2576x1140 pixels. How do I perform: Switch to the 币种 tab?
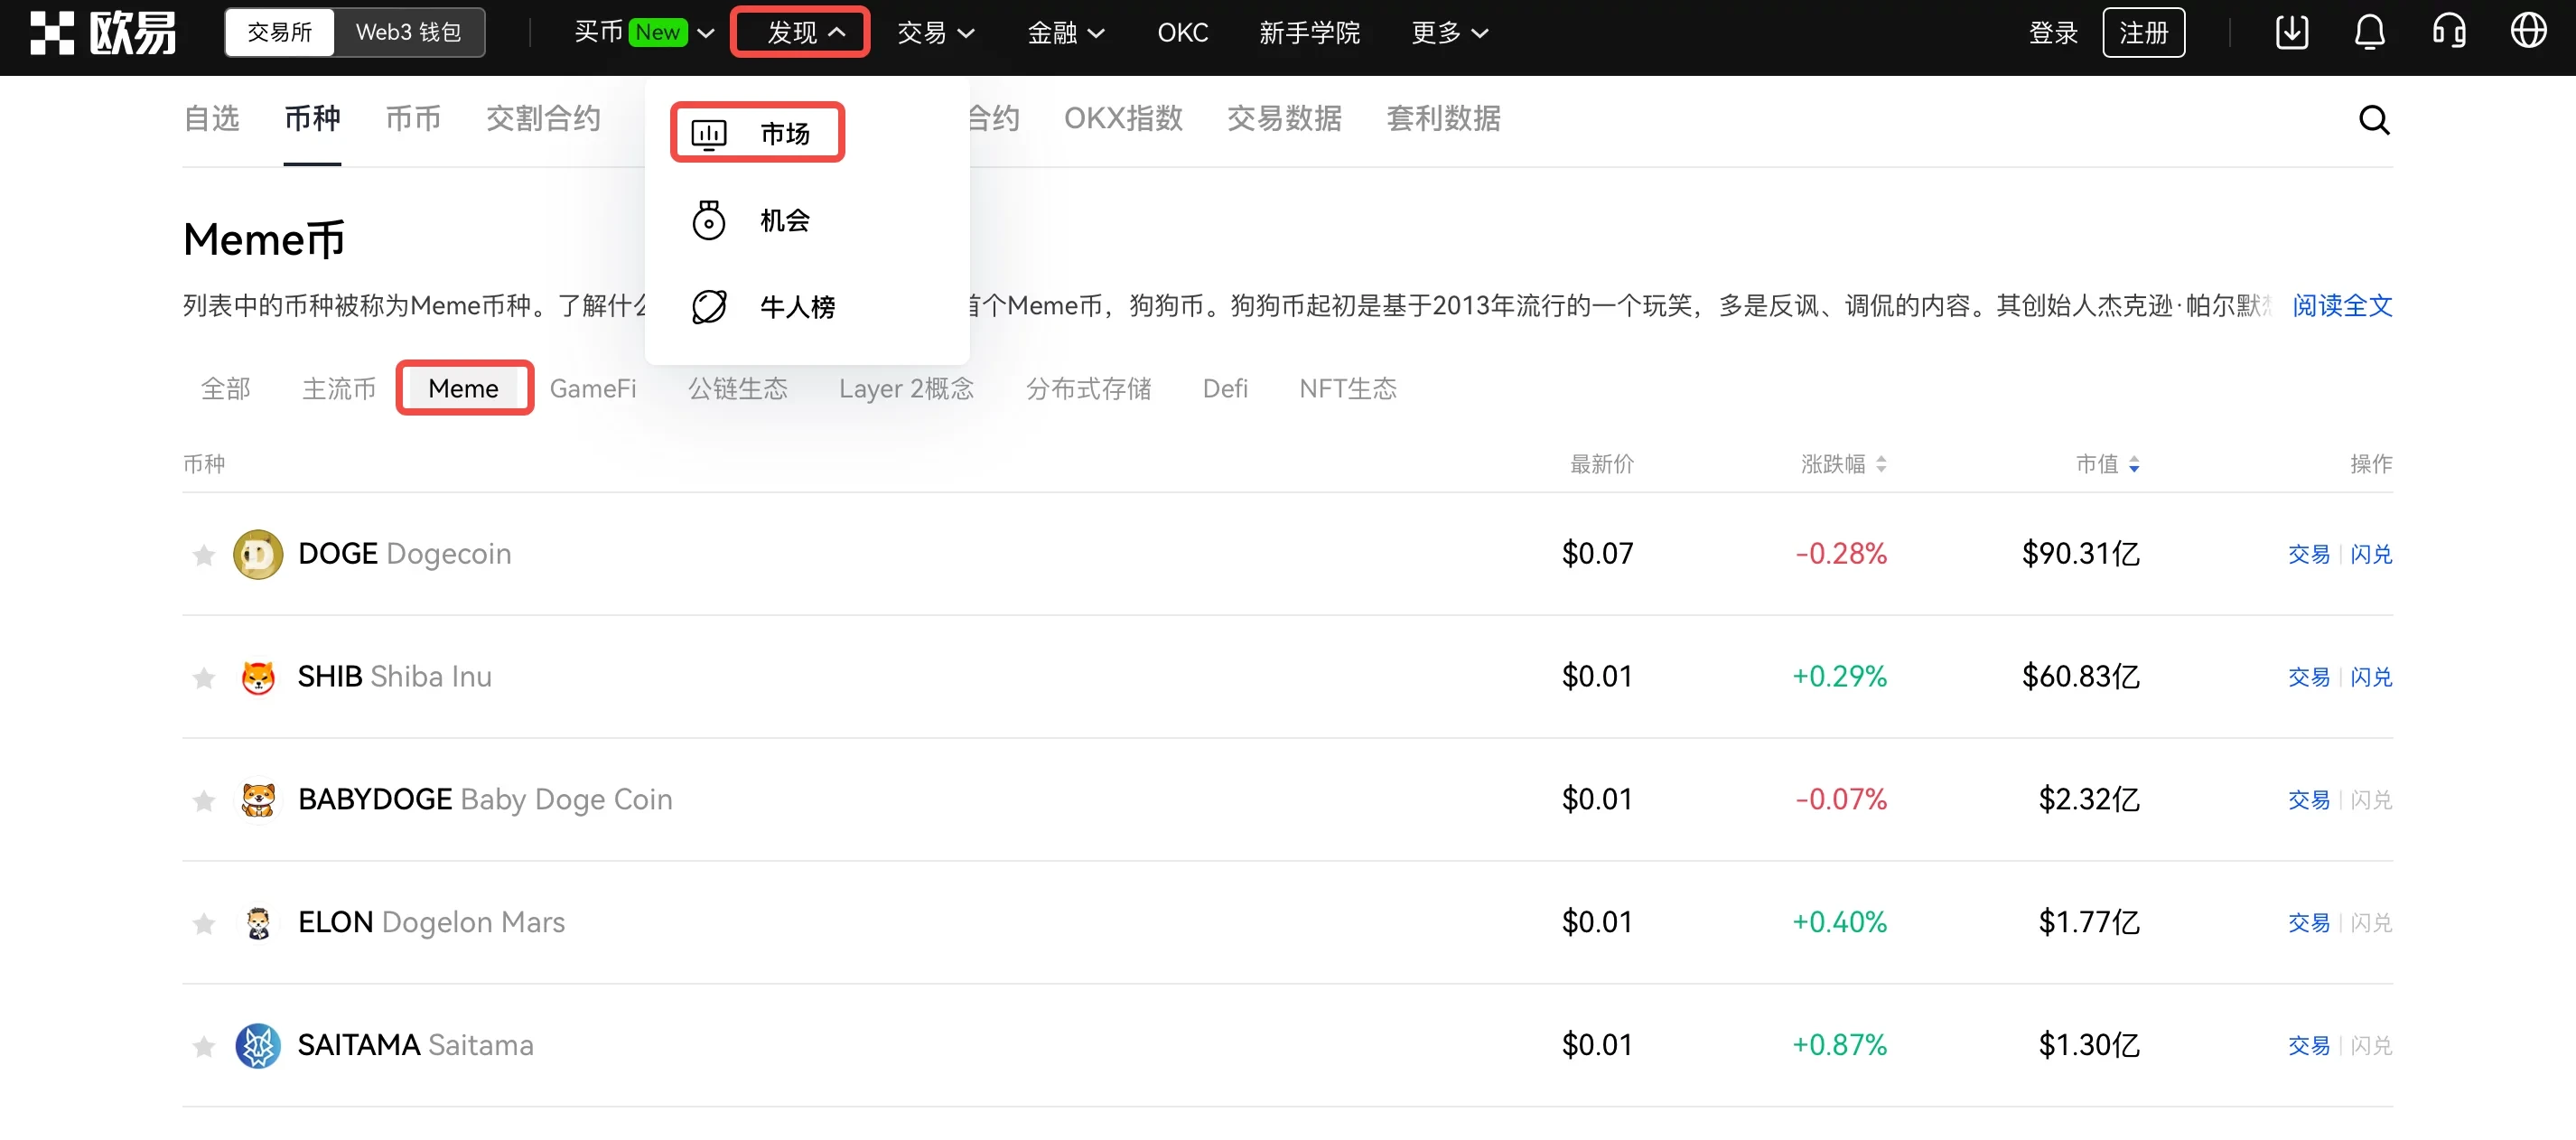click(312, 119)
